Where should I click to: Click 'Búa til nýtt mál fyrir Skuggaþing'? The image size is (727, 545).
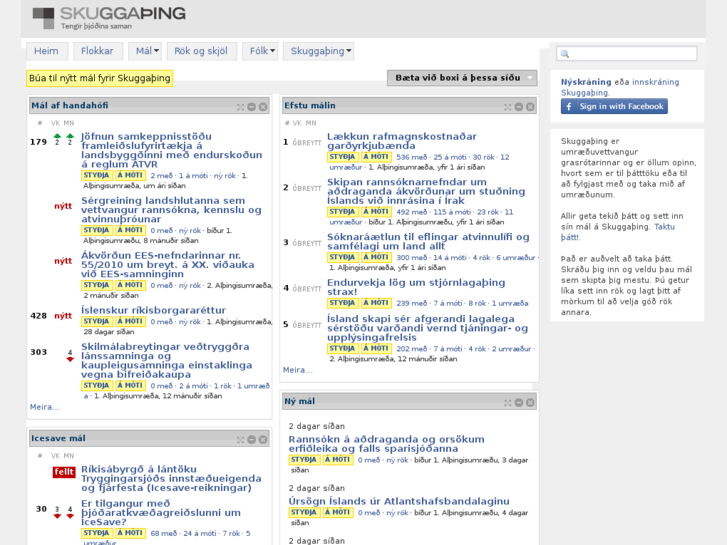[x=100, y=78]
